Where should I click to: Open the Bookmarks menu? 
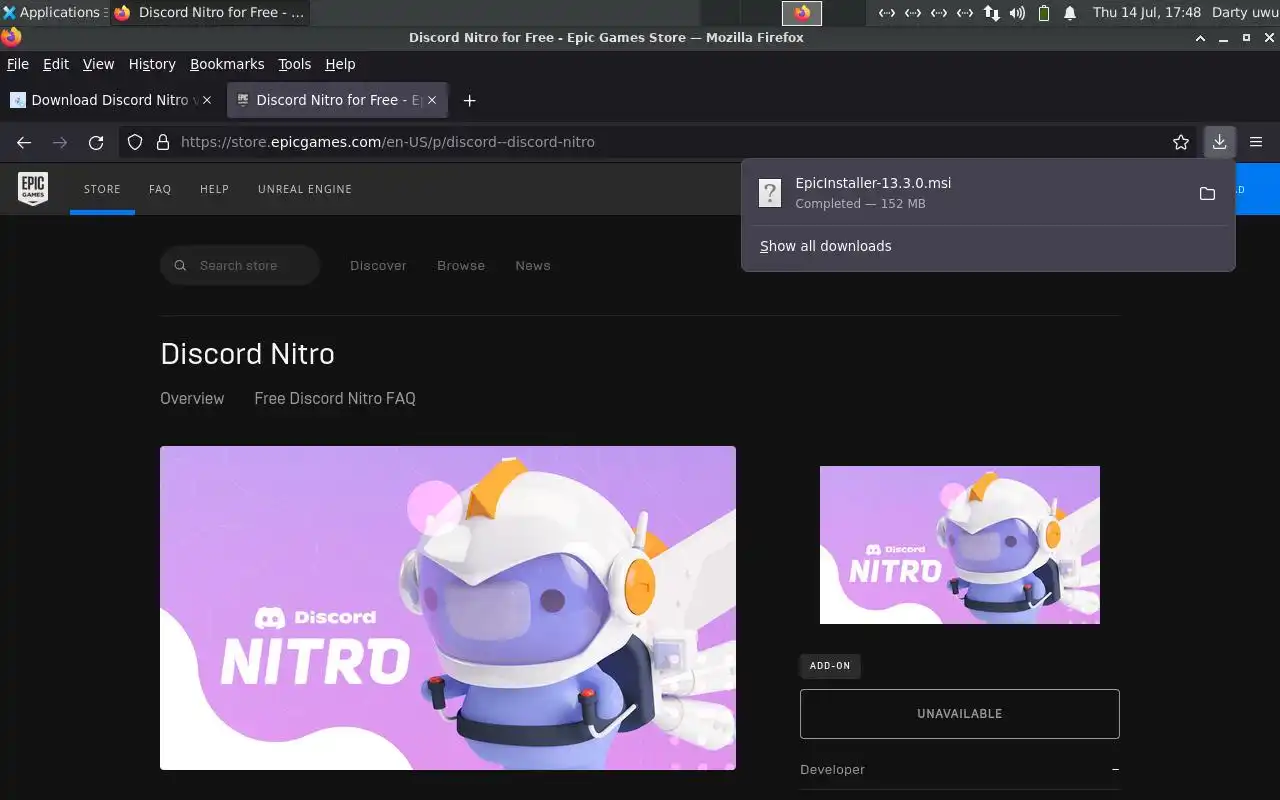point(227,64)
